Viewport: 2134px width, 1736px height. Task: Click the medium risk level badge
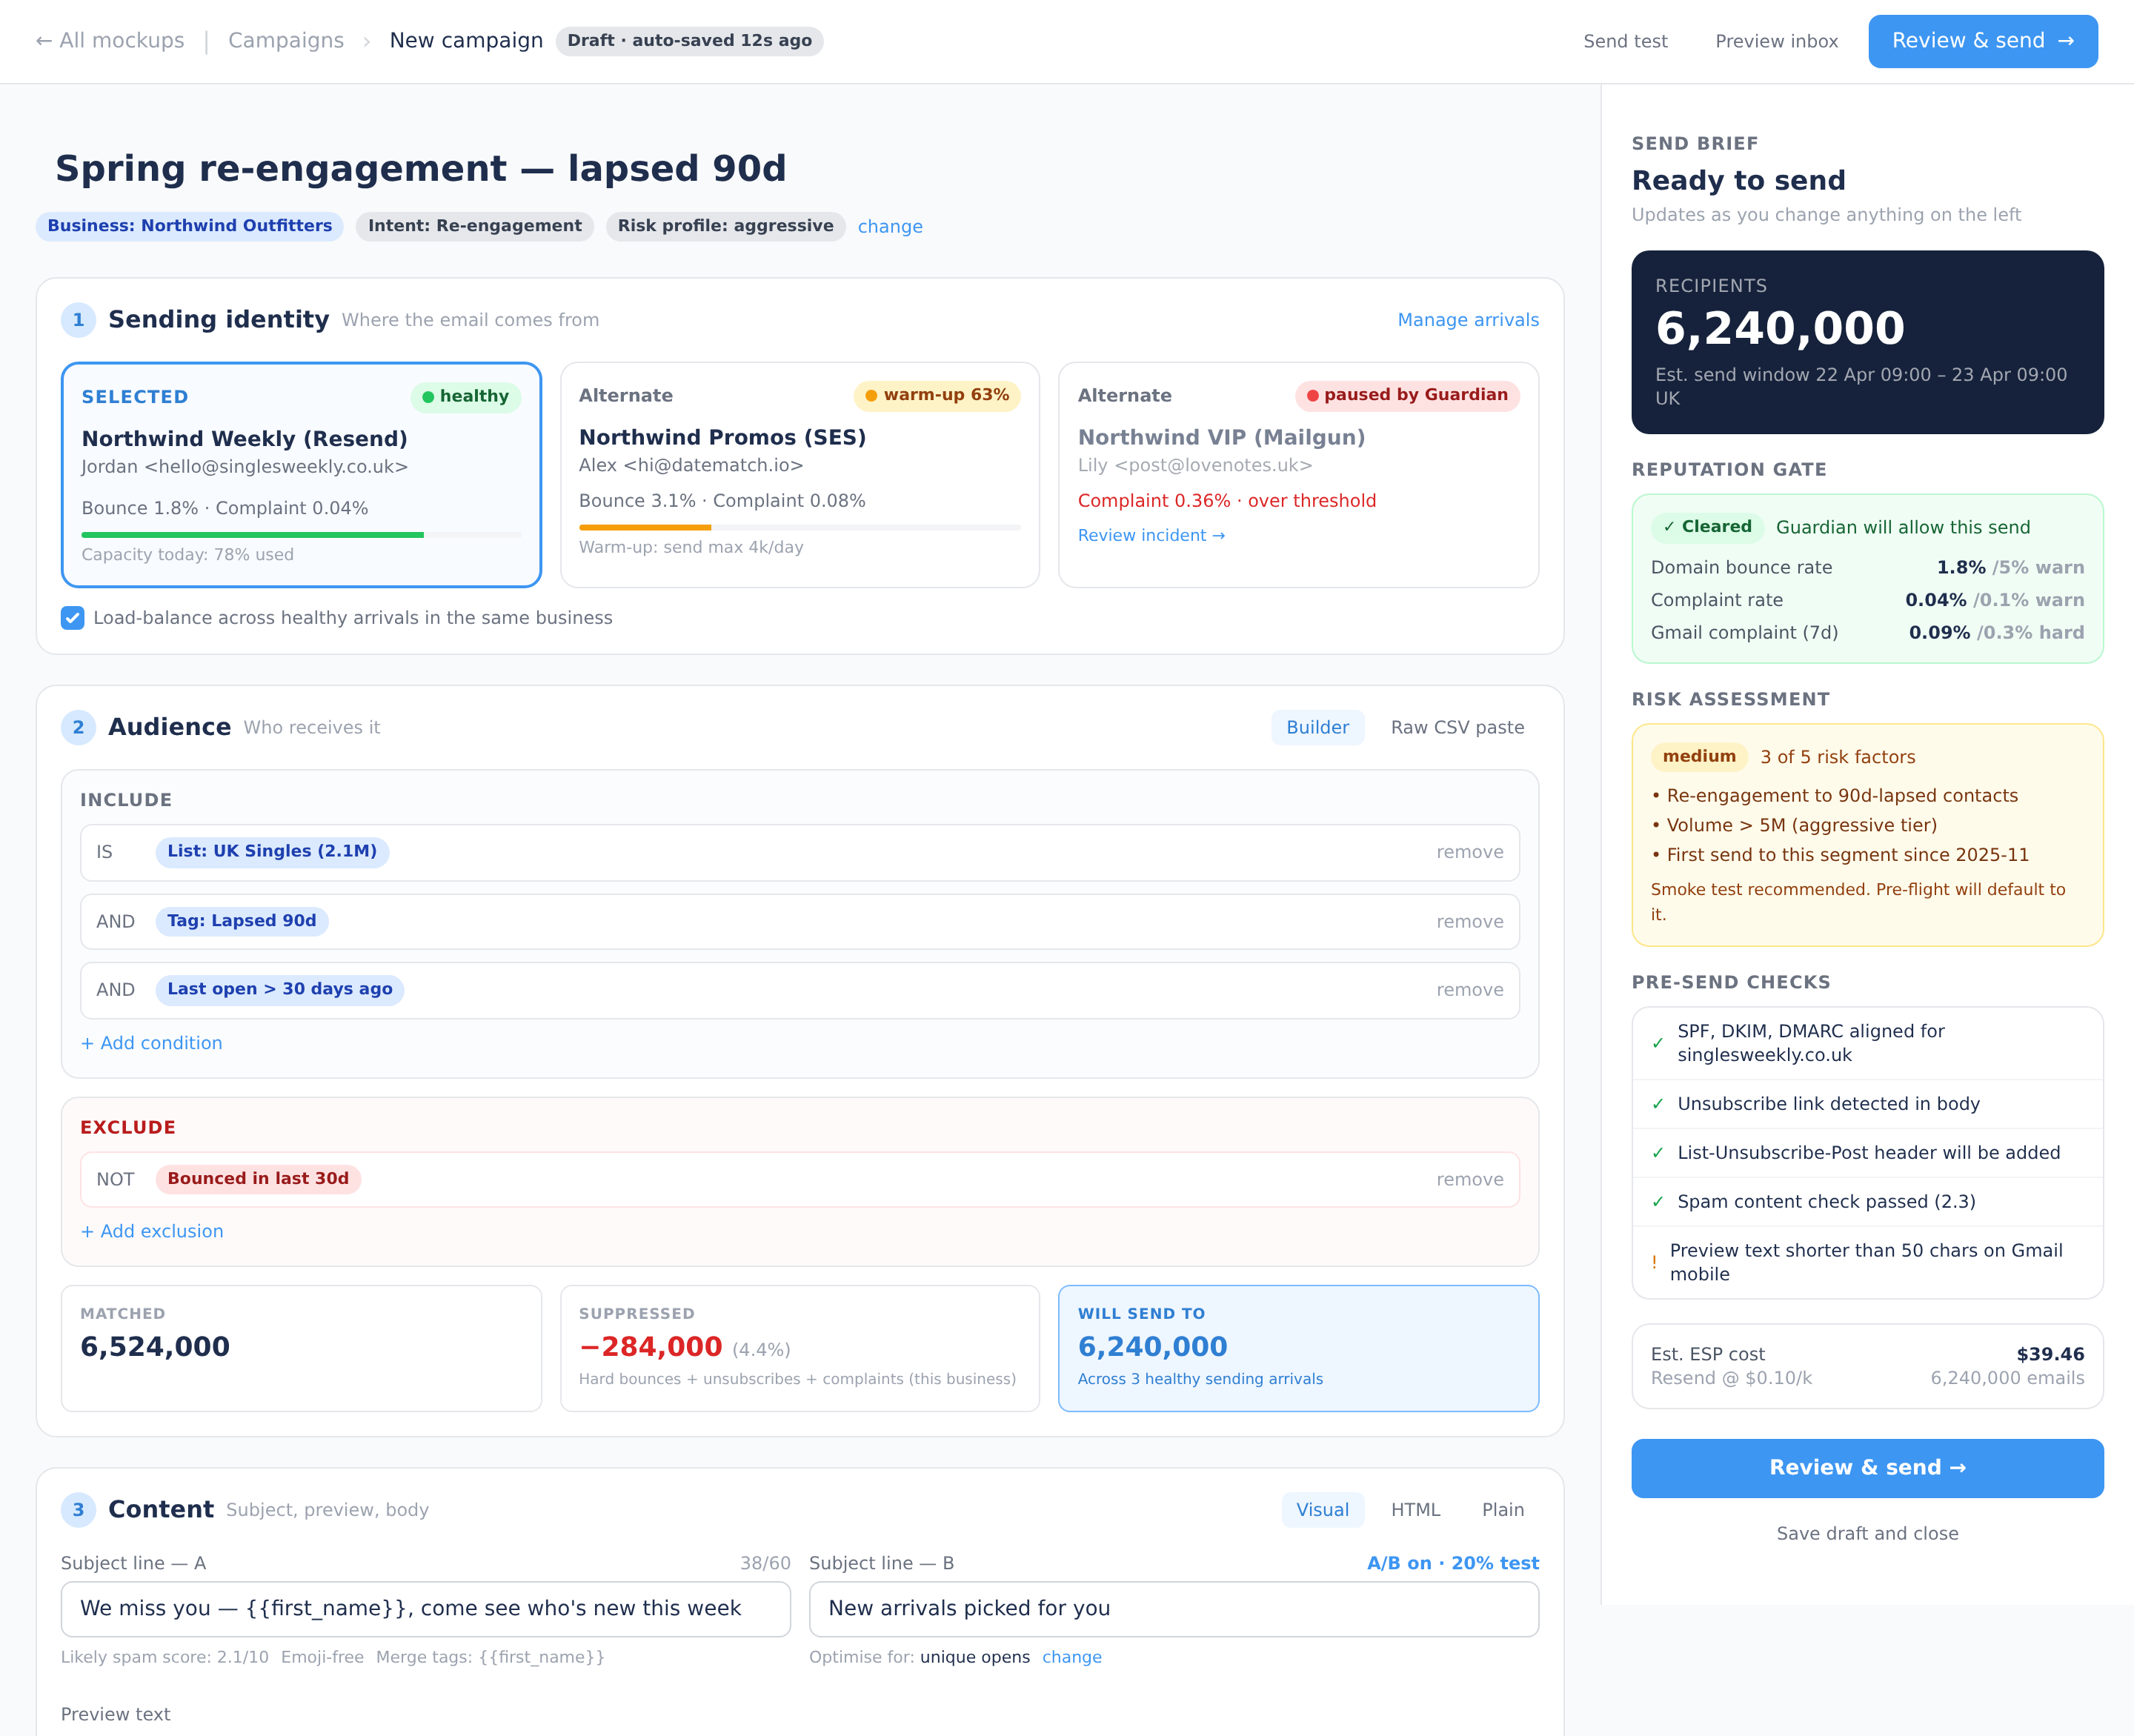(x=1698, y=757)
